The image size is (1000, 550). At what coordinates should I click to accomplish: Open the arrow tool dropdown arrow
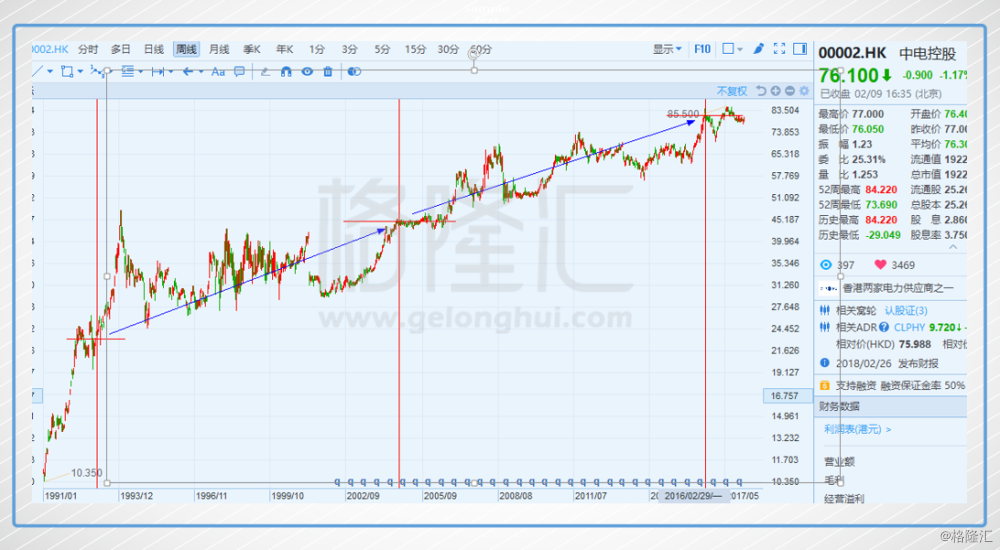coord(201,71)
